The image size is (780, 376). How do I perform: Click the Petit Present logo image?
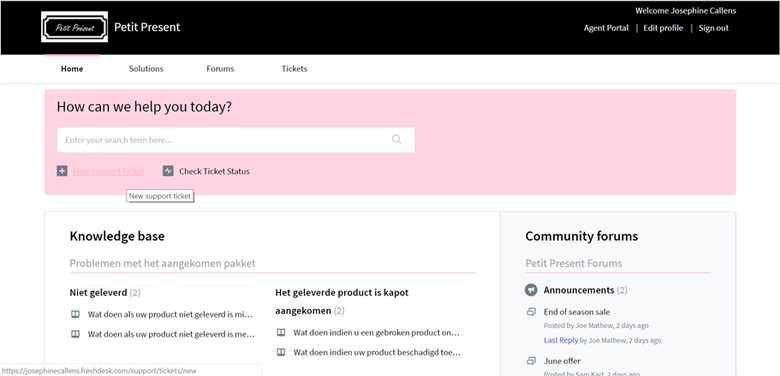pyautogui.click(x=74, y=27)
